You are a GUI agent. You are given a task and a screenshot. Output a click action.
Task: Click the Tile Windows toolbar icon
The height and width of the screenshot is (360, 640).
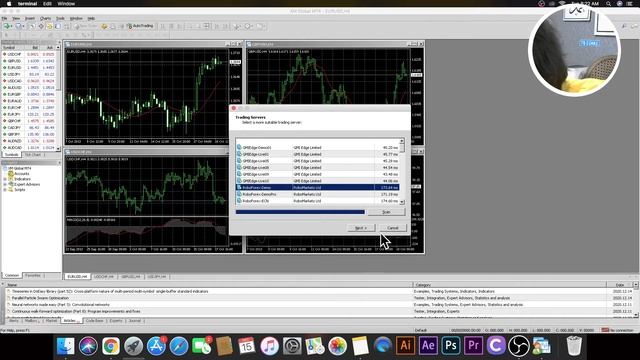[207, 26]
